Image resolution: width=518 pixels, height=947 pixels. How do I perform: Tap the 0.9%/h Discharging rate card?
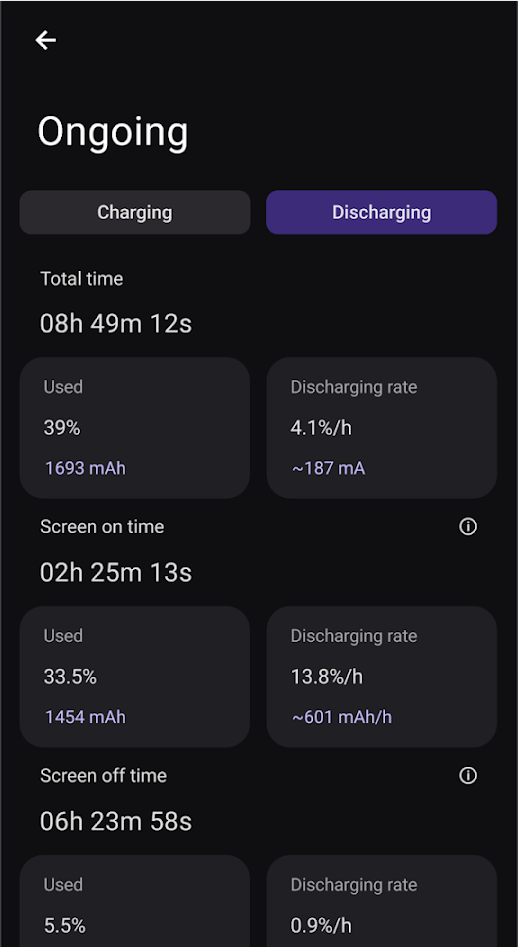[x=382, y=901]
